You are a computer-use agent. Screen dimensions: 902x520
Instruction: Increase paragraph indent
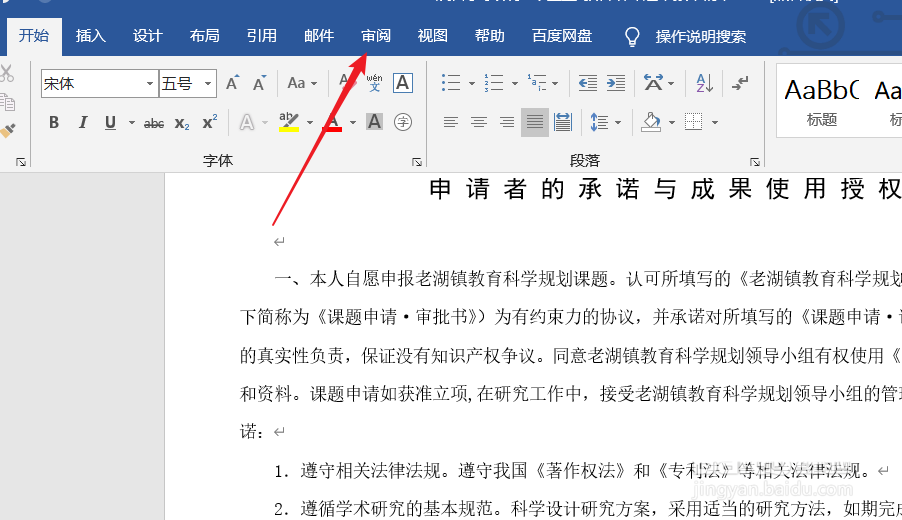tap(616, 83)
